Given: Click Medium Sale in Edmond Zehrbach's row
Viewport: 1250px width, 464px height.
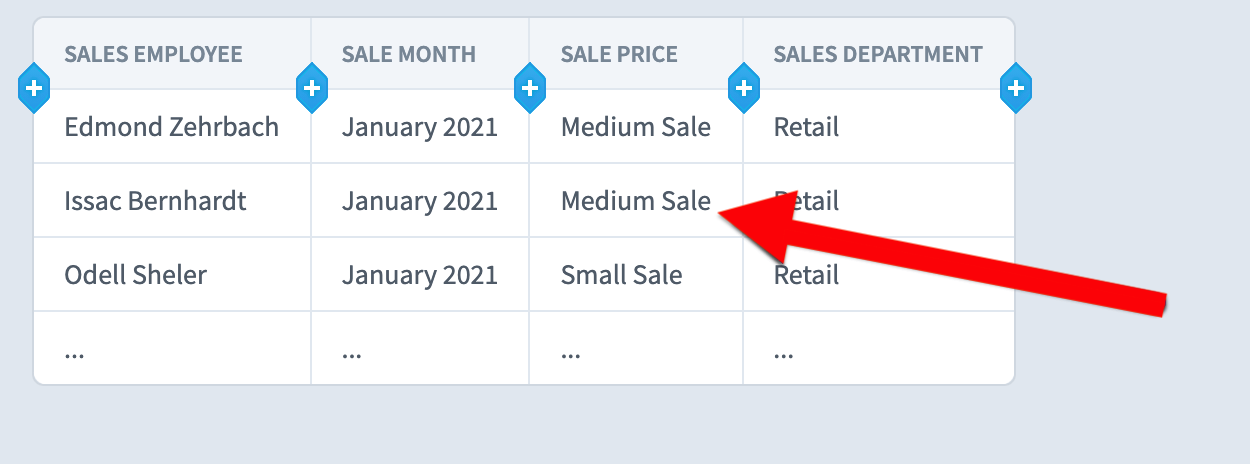Looking at the screenshot, I should coord(636,127).
